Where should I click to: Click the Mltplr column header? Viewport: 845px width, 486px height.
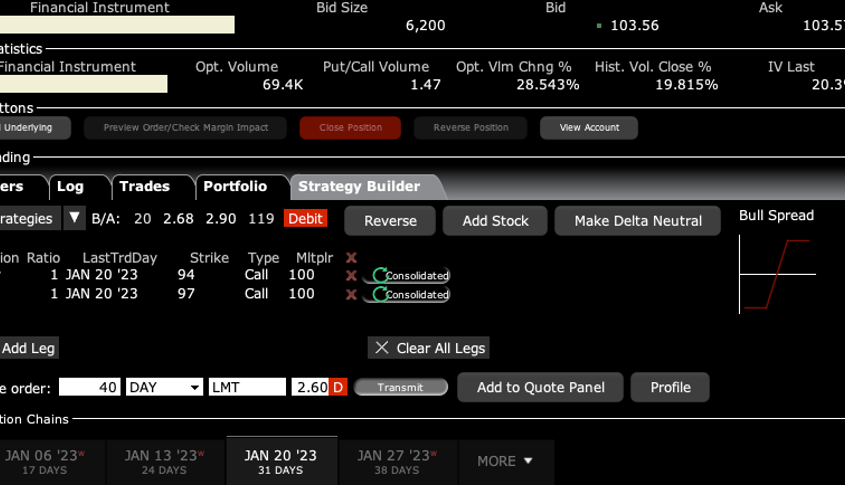click(x=315, y=258)
